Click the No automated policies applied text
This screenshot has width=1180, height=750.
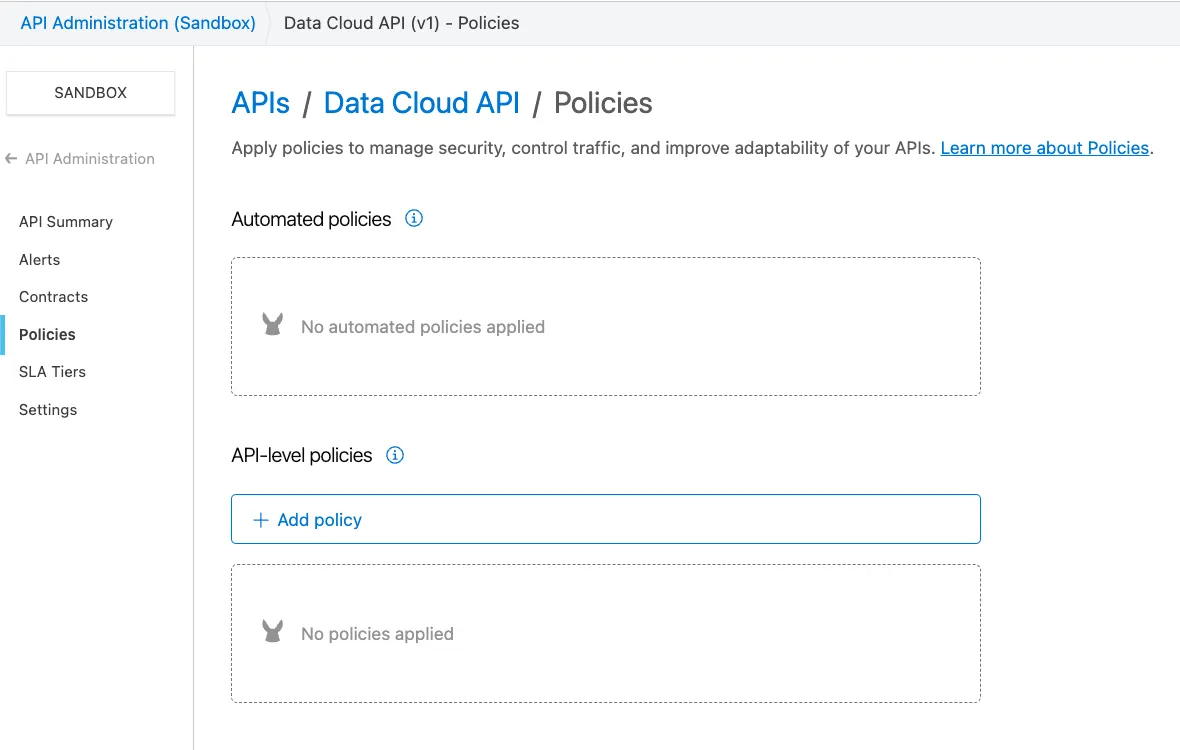pos(423,327)
